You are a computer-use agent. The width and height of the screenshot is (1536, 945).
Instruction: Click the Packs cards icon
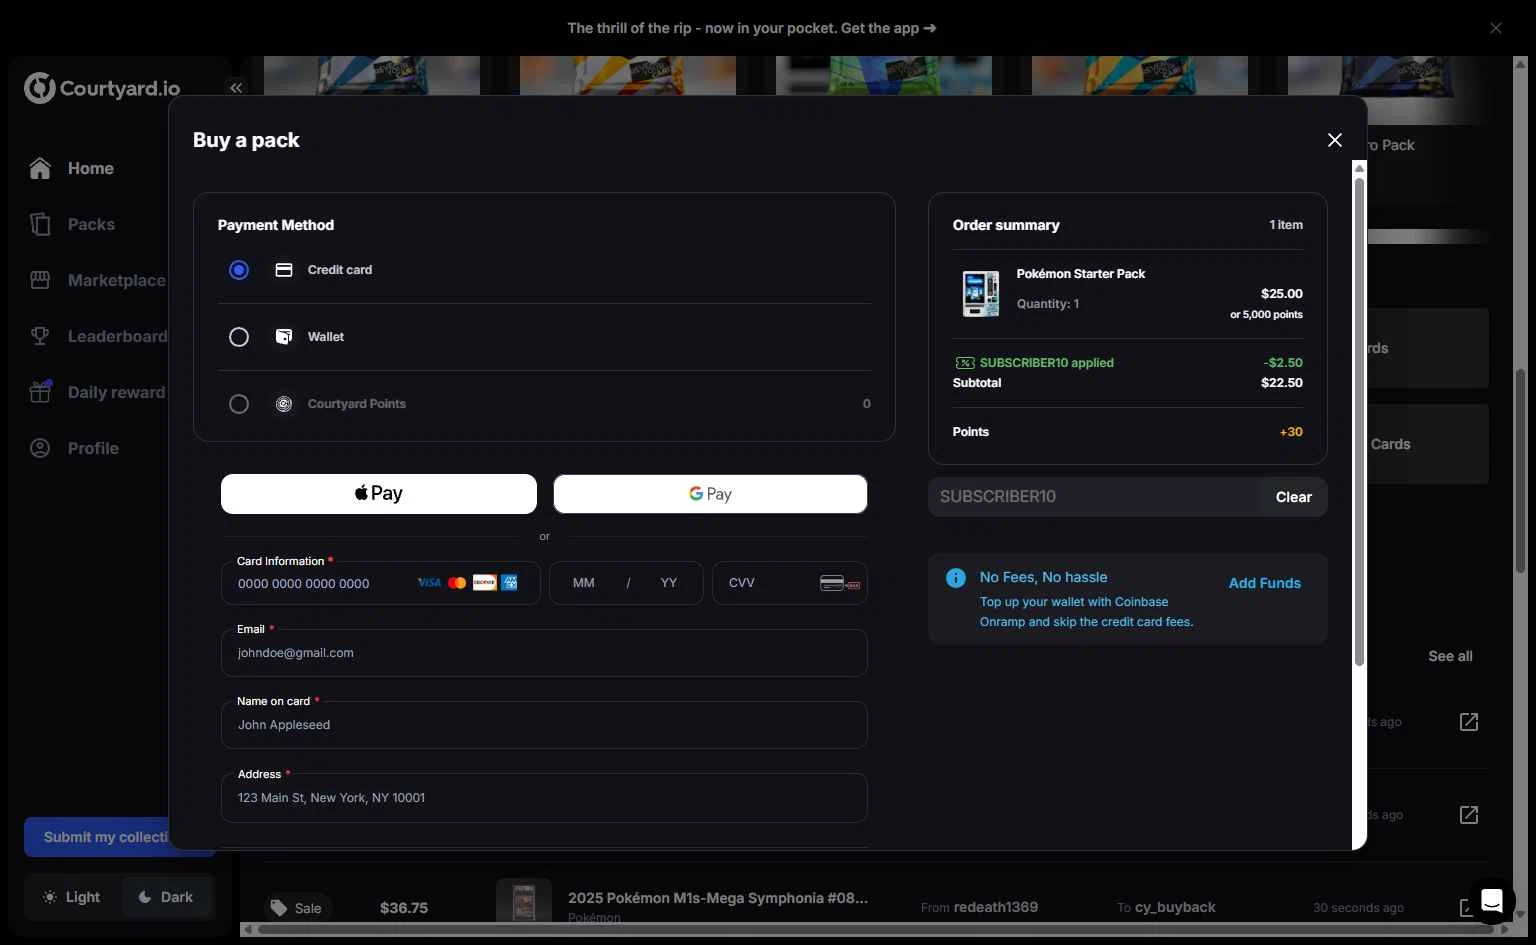pyautogui.click(x=40, y=224)
